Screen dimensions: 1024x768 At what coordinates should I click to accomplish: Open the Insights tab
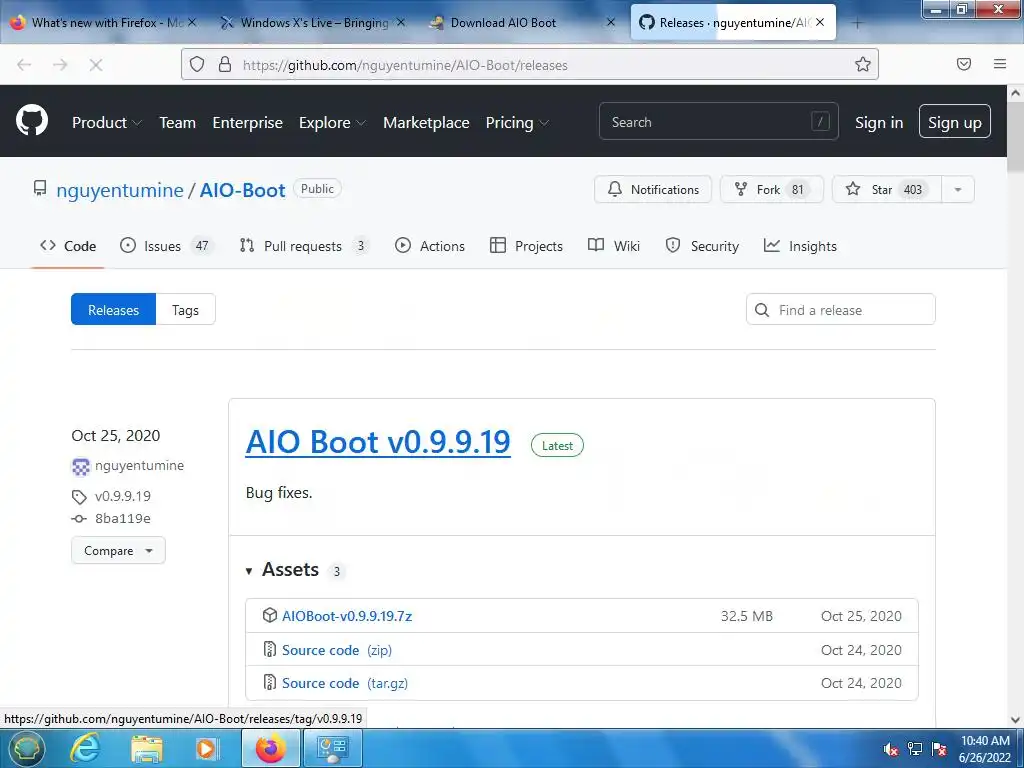(x=800, y=246)
